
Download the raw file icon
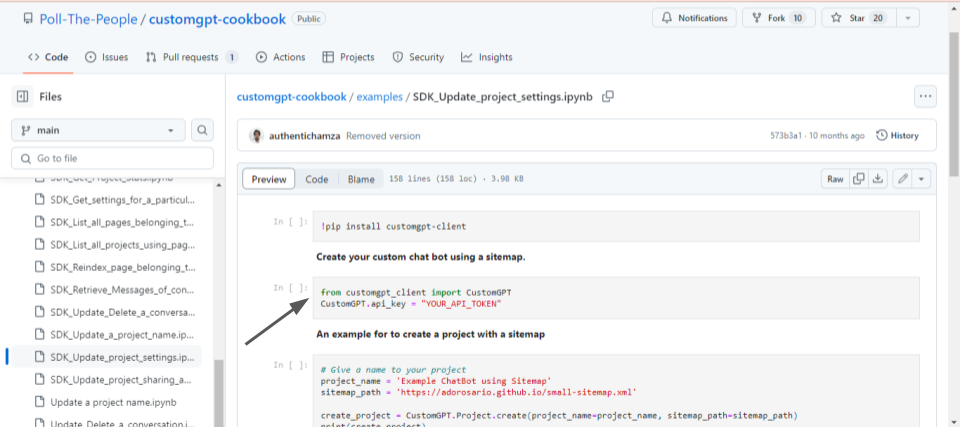(x=878, y=179)
